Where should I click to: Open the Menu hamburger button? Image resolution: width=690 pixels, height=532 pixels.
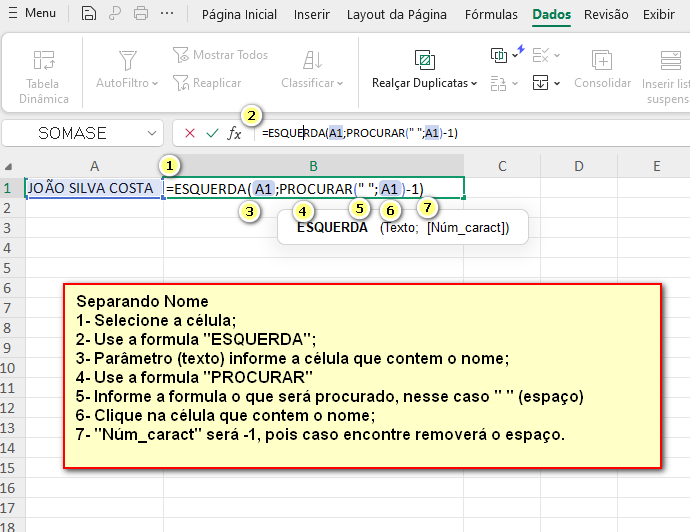pos(31,14)
